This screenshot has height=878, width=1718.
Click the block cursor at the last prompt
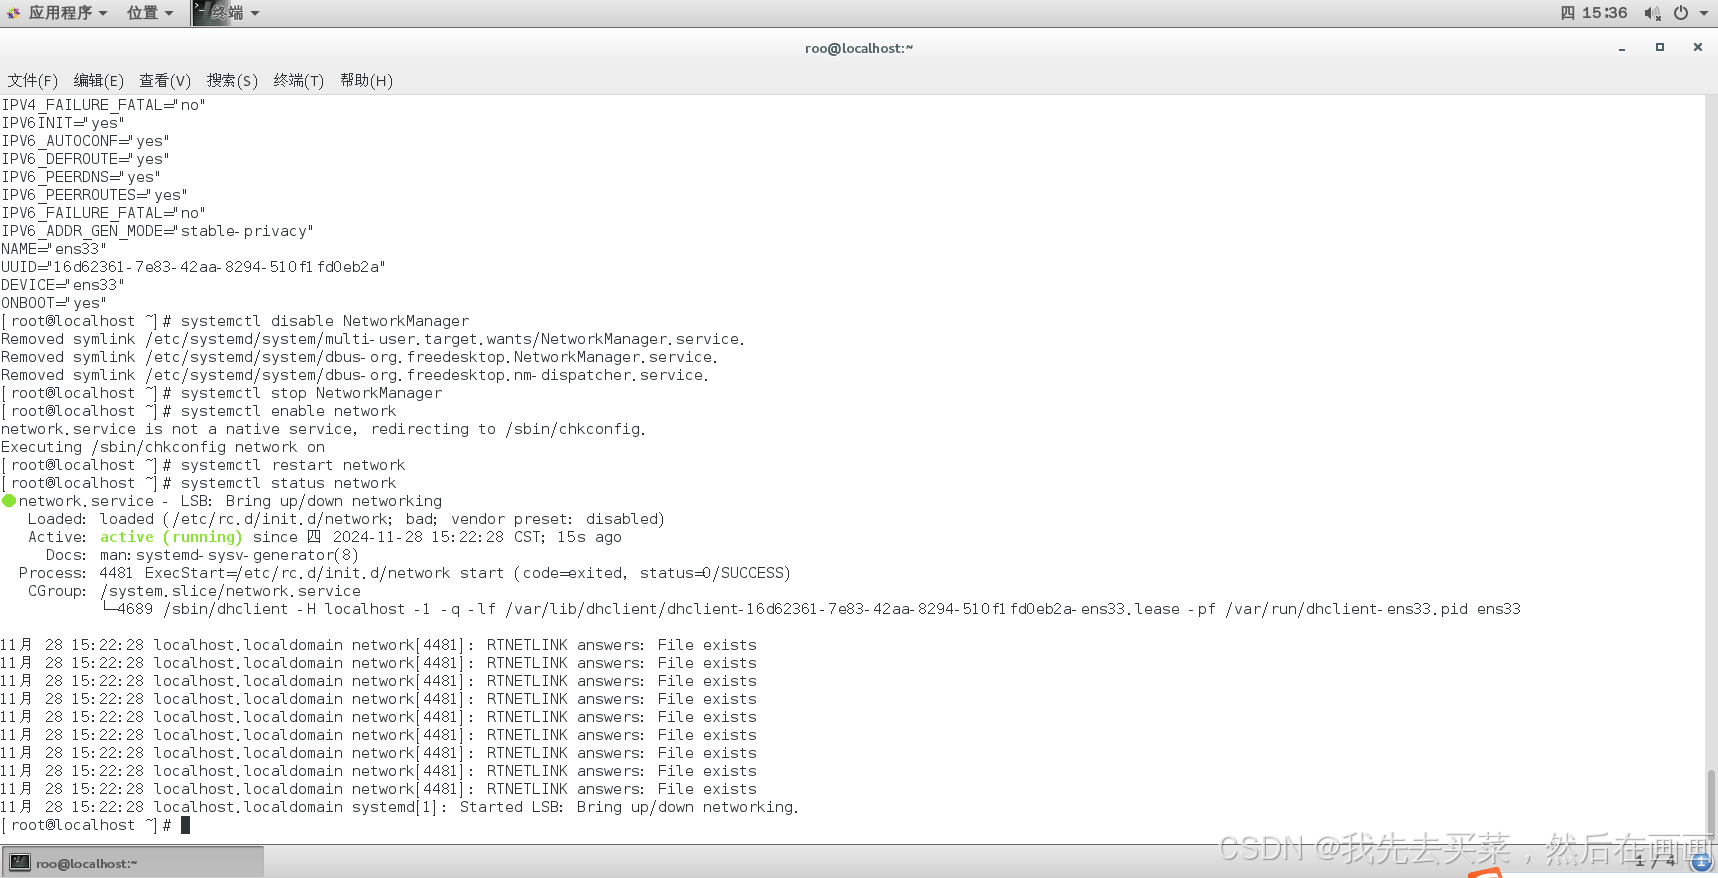[x=185, y=825]
